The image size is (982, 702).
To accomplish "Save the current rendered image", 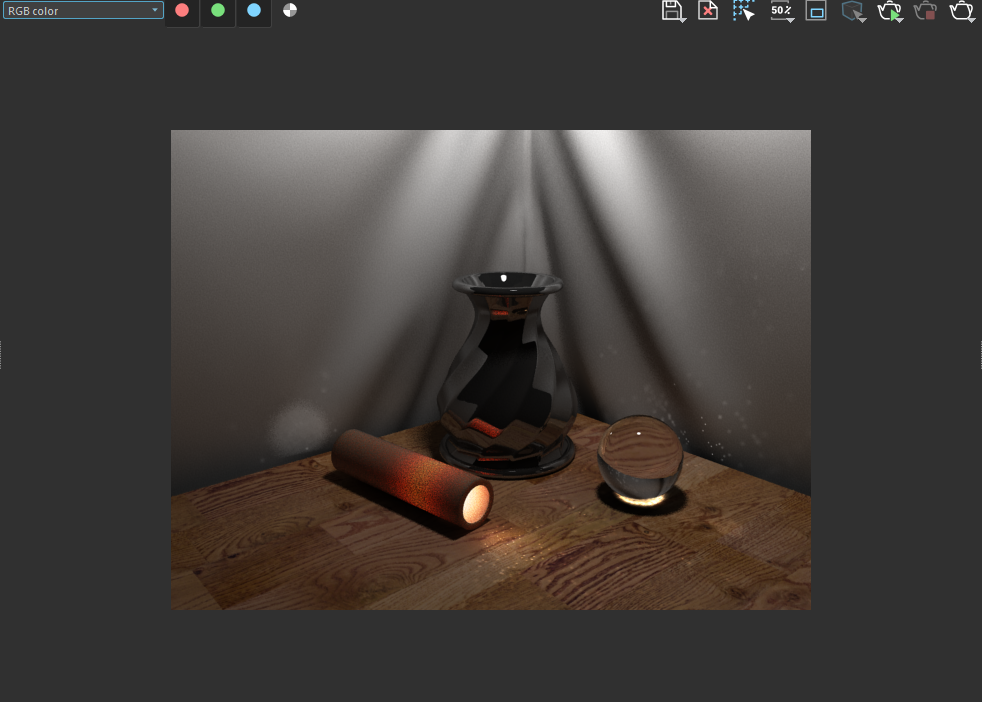I will click(673, 11).
